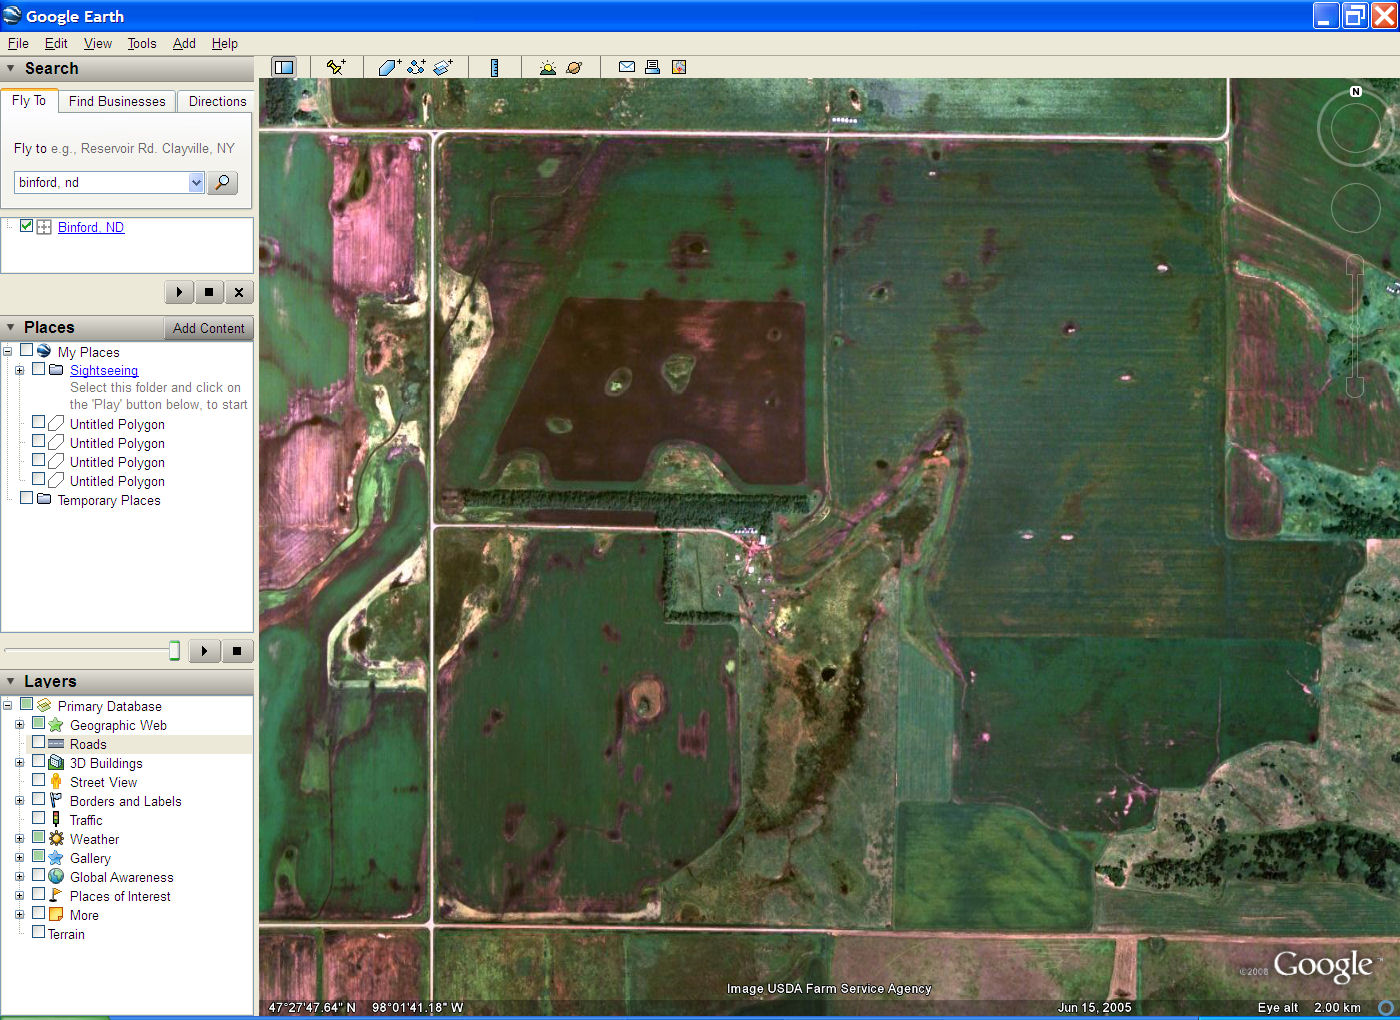Stop the search results tour

coord(209,292)
